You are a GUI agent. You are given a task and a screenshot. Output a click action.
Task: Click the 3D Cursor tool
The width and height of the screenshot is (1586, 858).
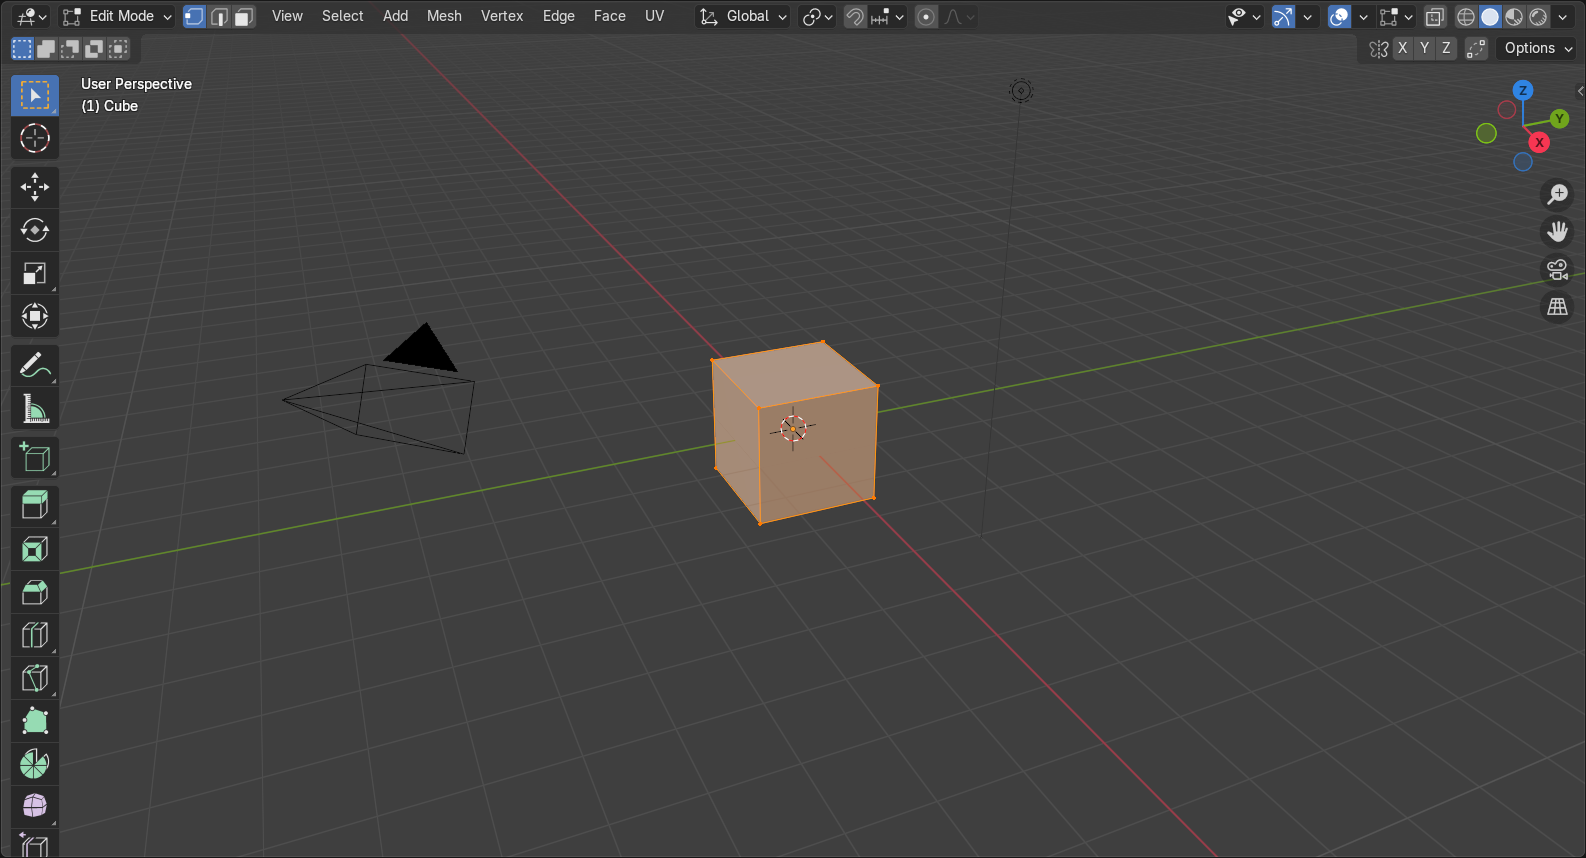pos(35,138)
